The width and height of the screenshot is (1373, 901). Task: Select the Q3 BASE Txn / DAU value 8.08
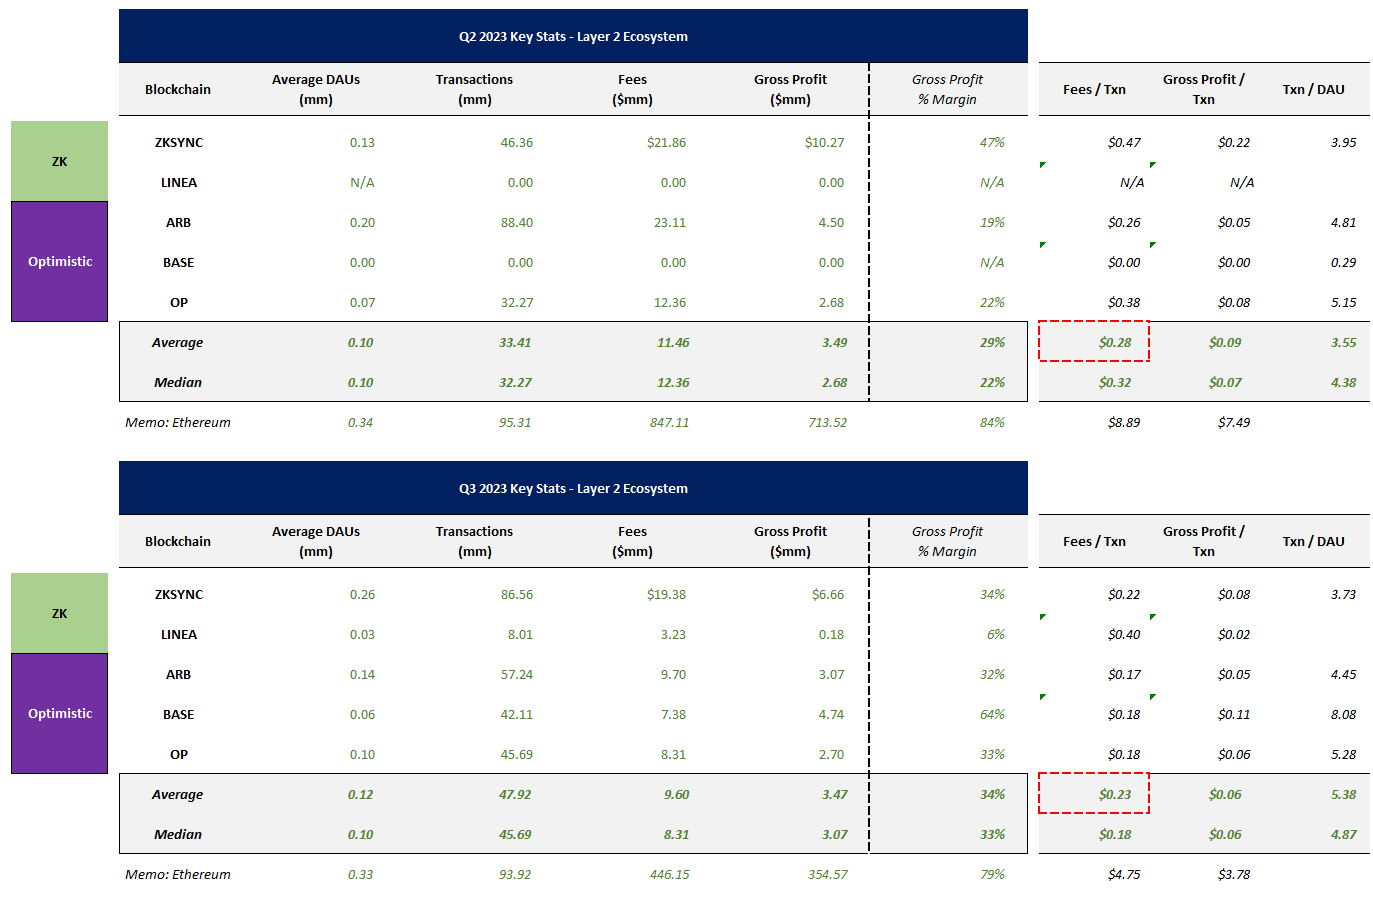pos(1343,714)
